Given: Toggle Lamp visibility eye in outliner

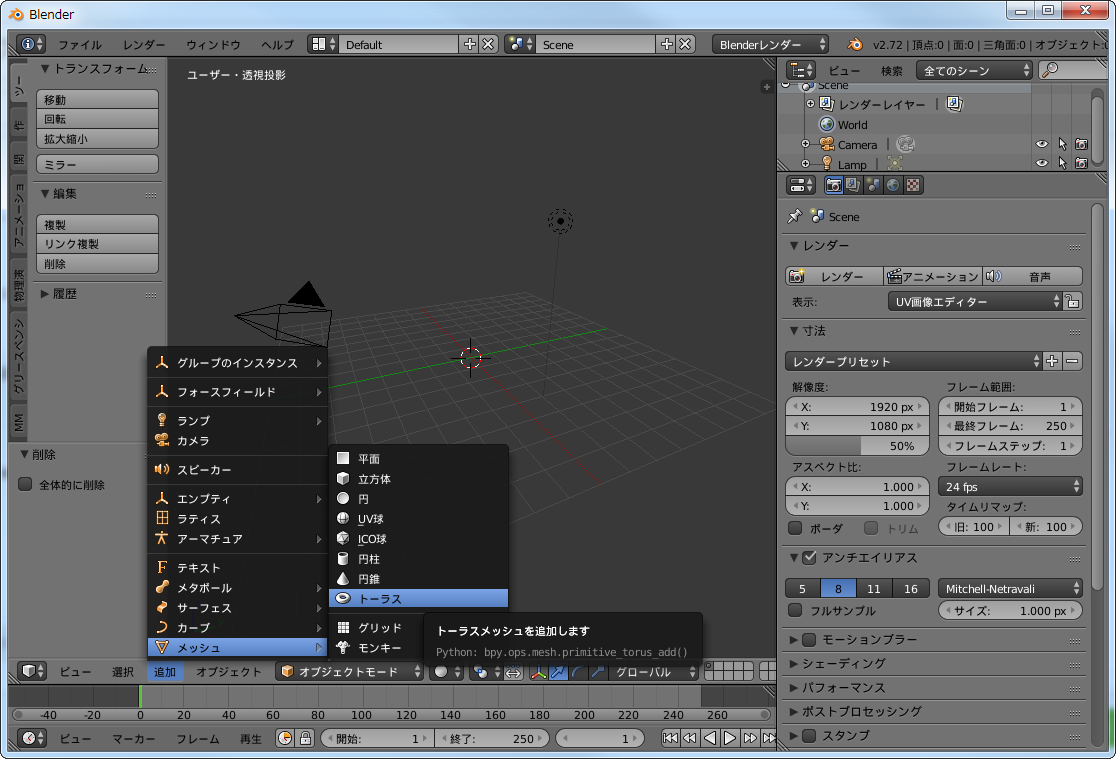Looking at the screenshot, I should coord(1042,163).
